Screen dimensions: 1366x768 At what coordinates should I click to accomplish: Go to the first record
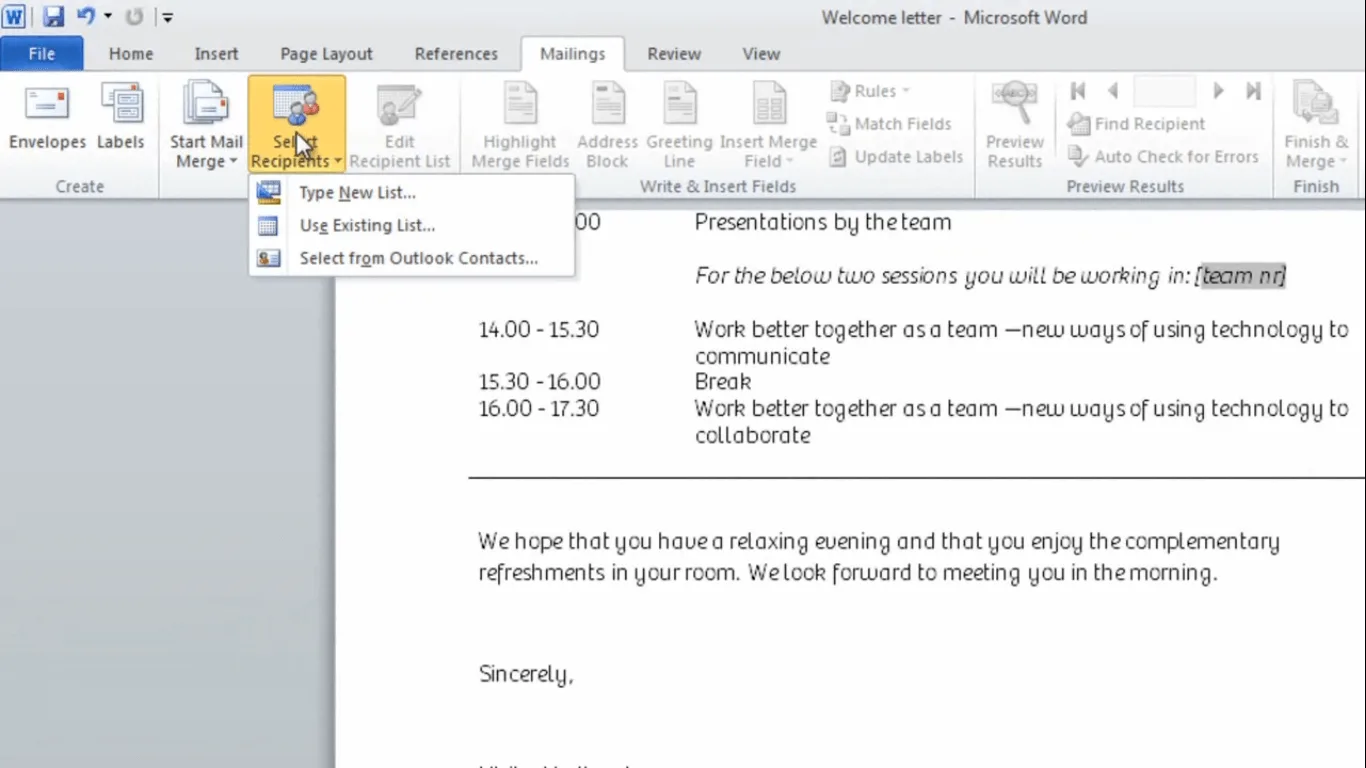pos(1077,91)
